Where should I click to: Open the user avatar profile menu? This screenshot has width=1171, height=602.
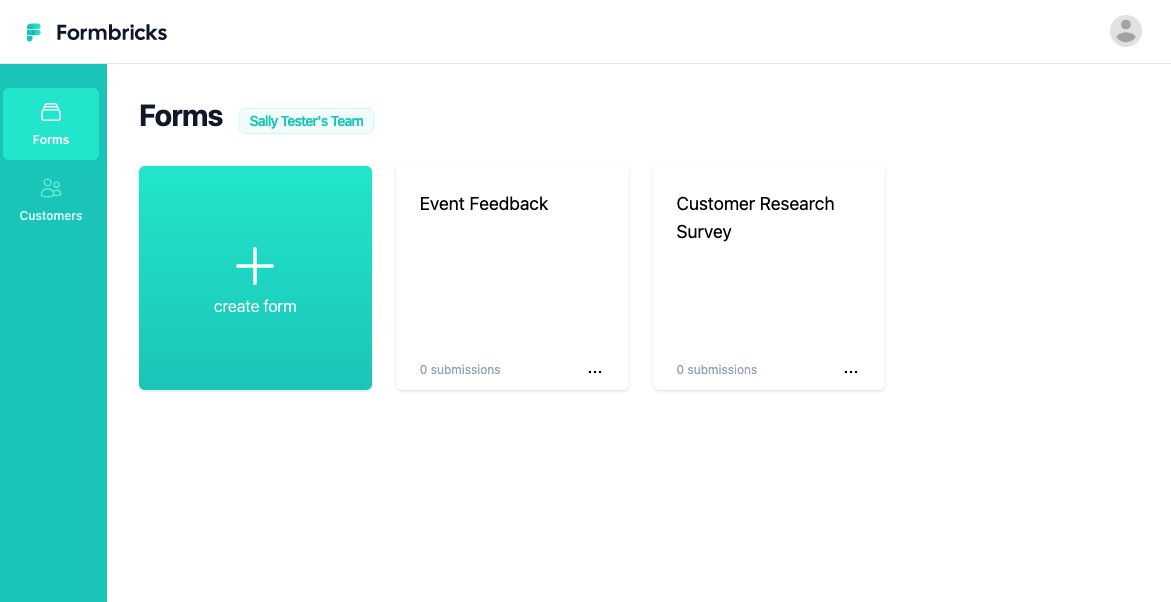[1125, 31]
